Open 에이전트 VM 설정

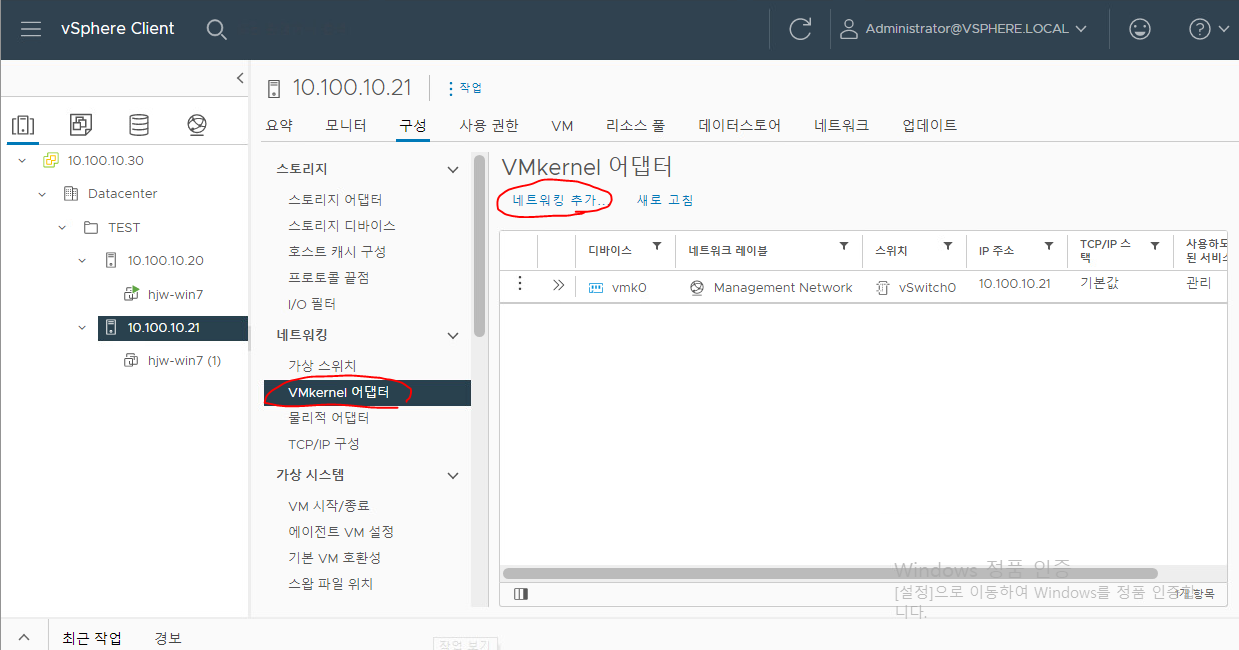[341, 532]
